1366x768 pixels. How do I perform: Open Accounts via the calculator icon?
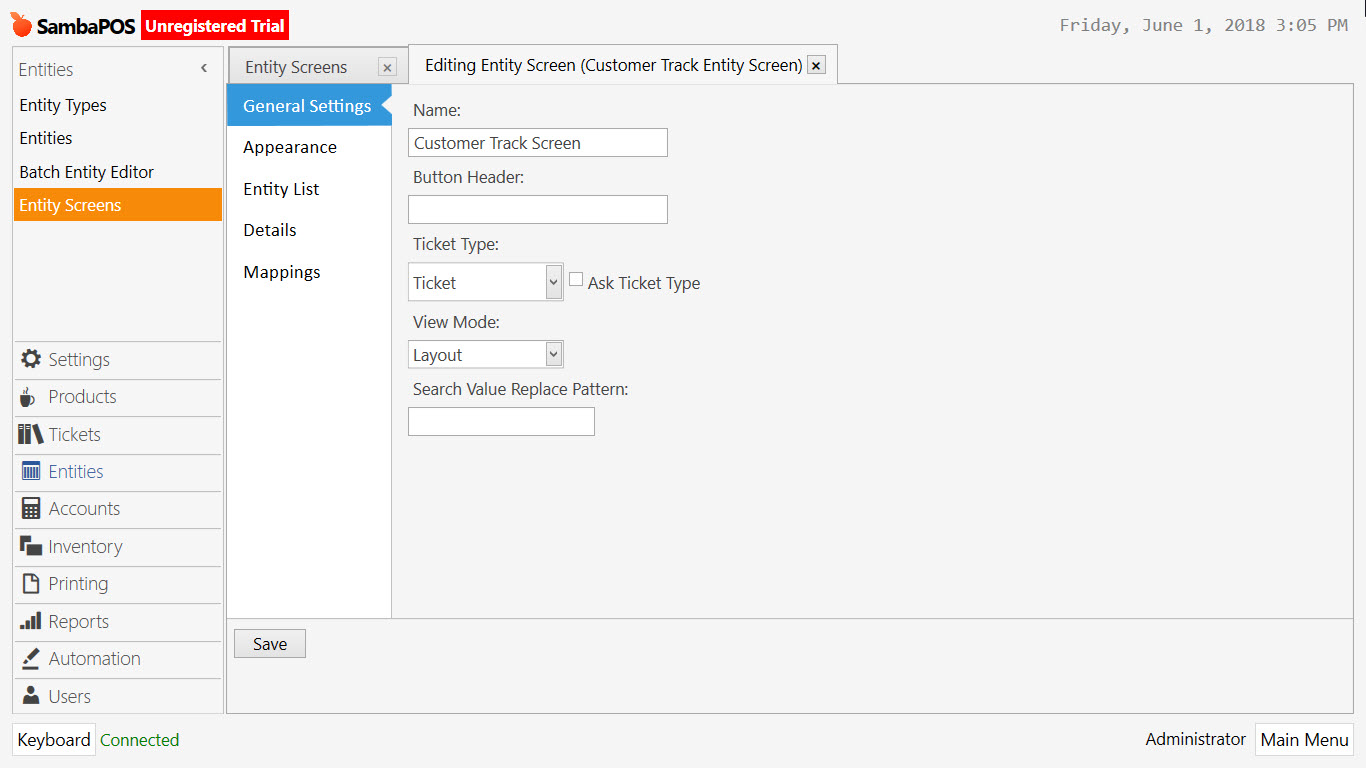[x=29, y=509]
